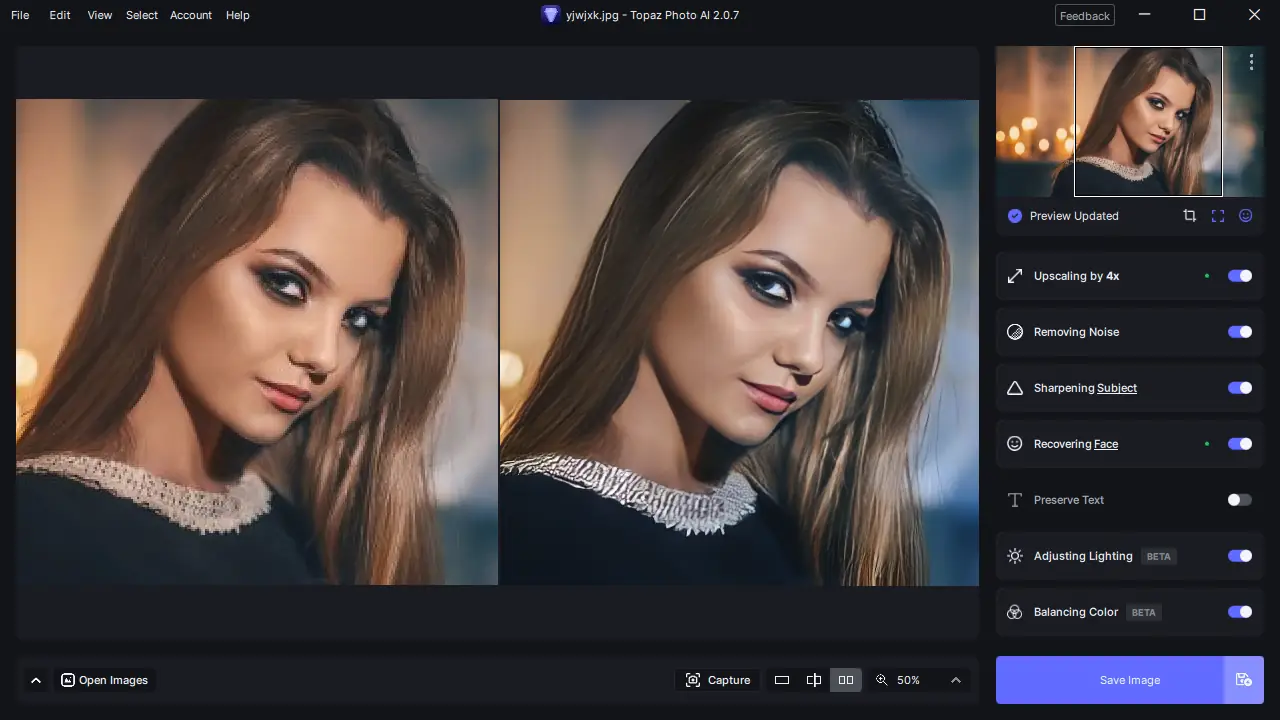Disable Recovering Face switch
The width and height of the screenshot is (1280, 720).
(x=1240, y=444)
